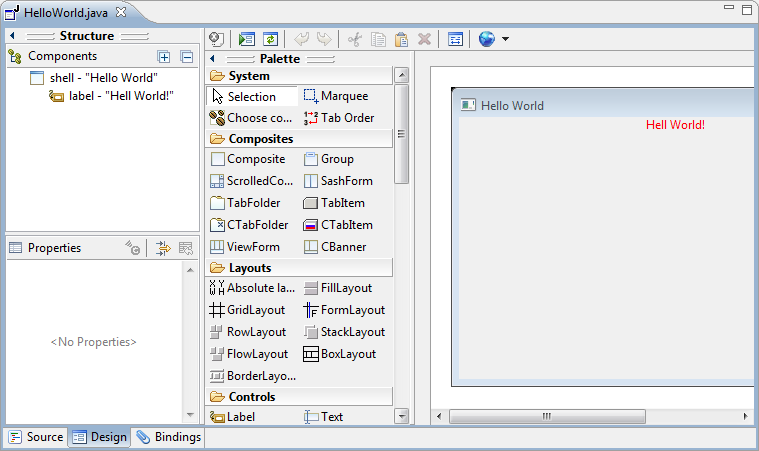
Task: Select shell - "Hello World" tree node
Action: click(x=93, y=78)
